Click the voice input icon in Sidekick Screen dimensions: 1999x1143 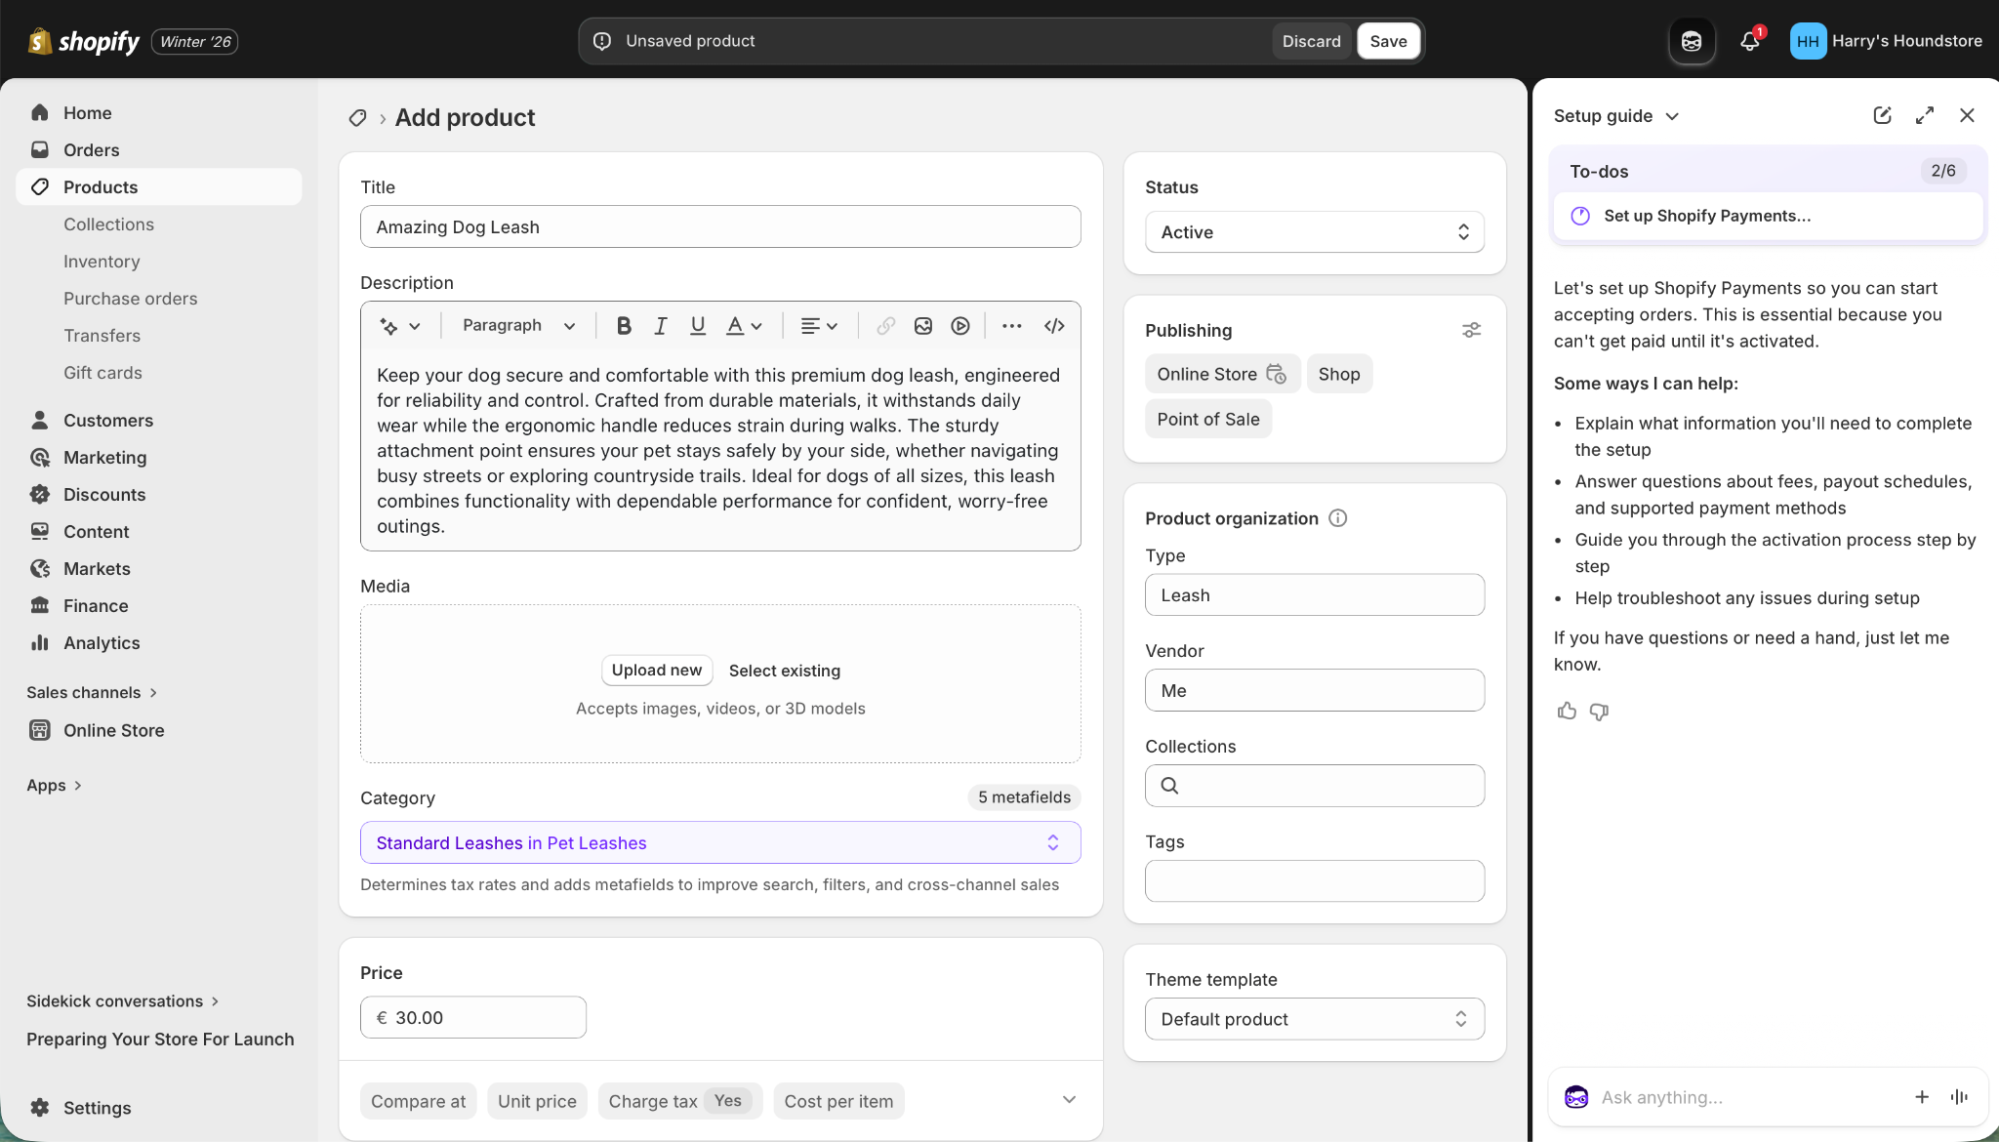tap(1959, 1097)
